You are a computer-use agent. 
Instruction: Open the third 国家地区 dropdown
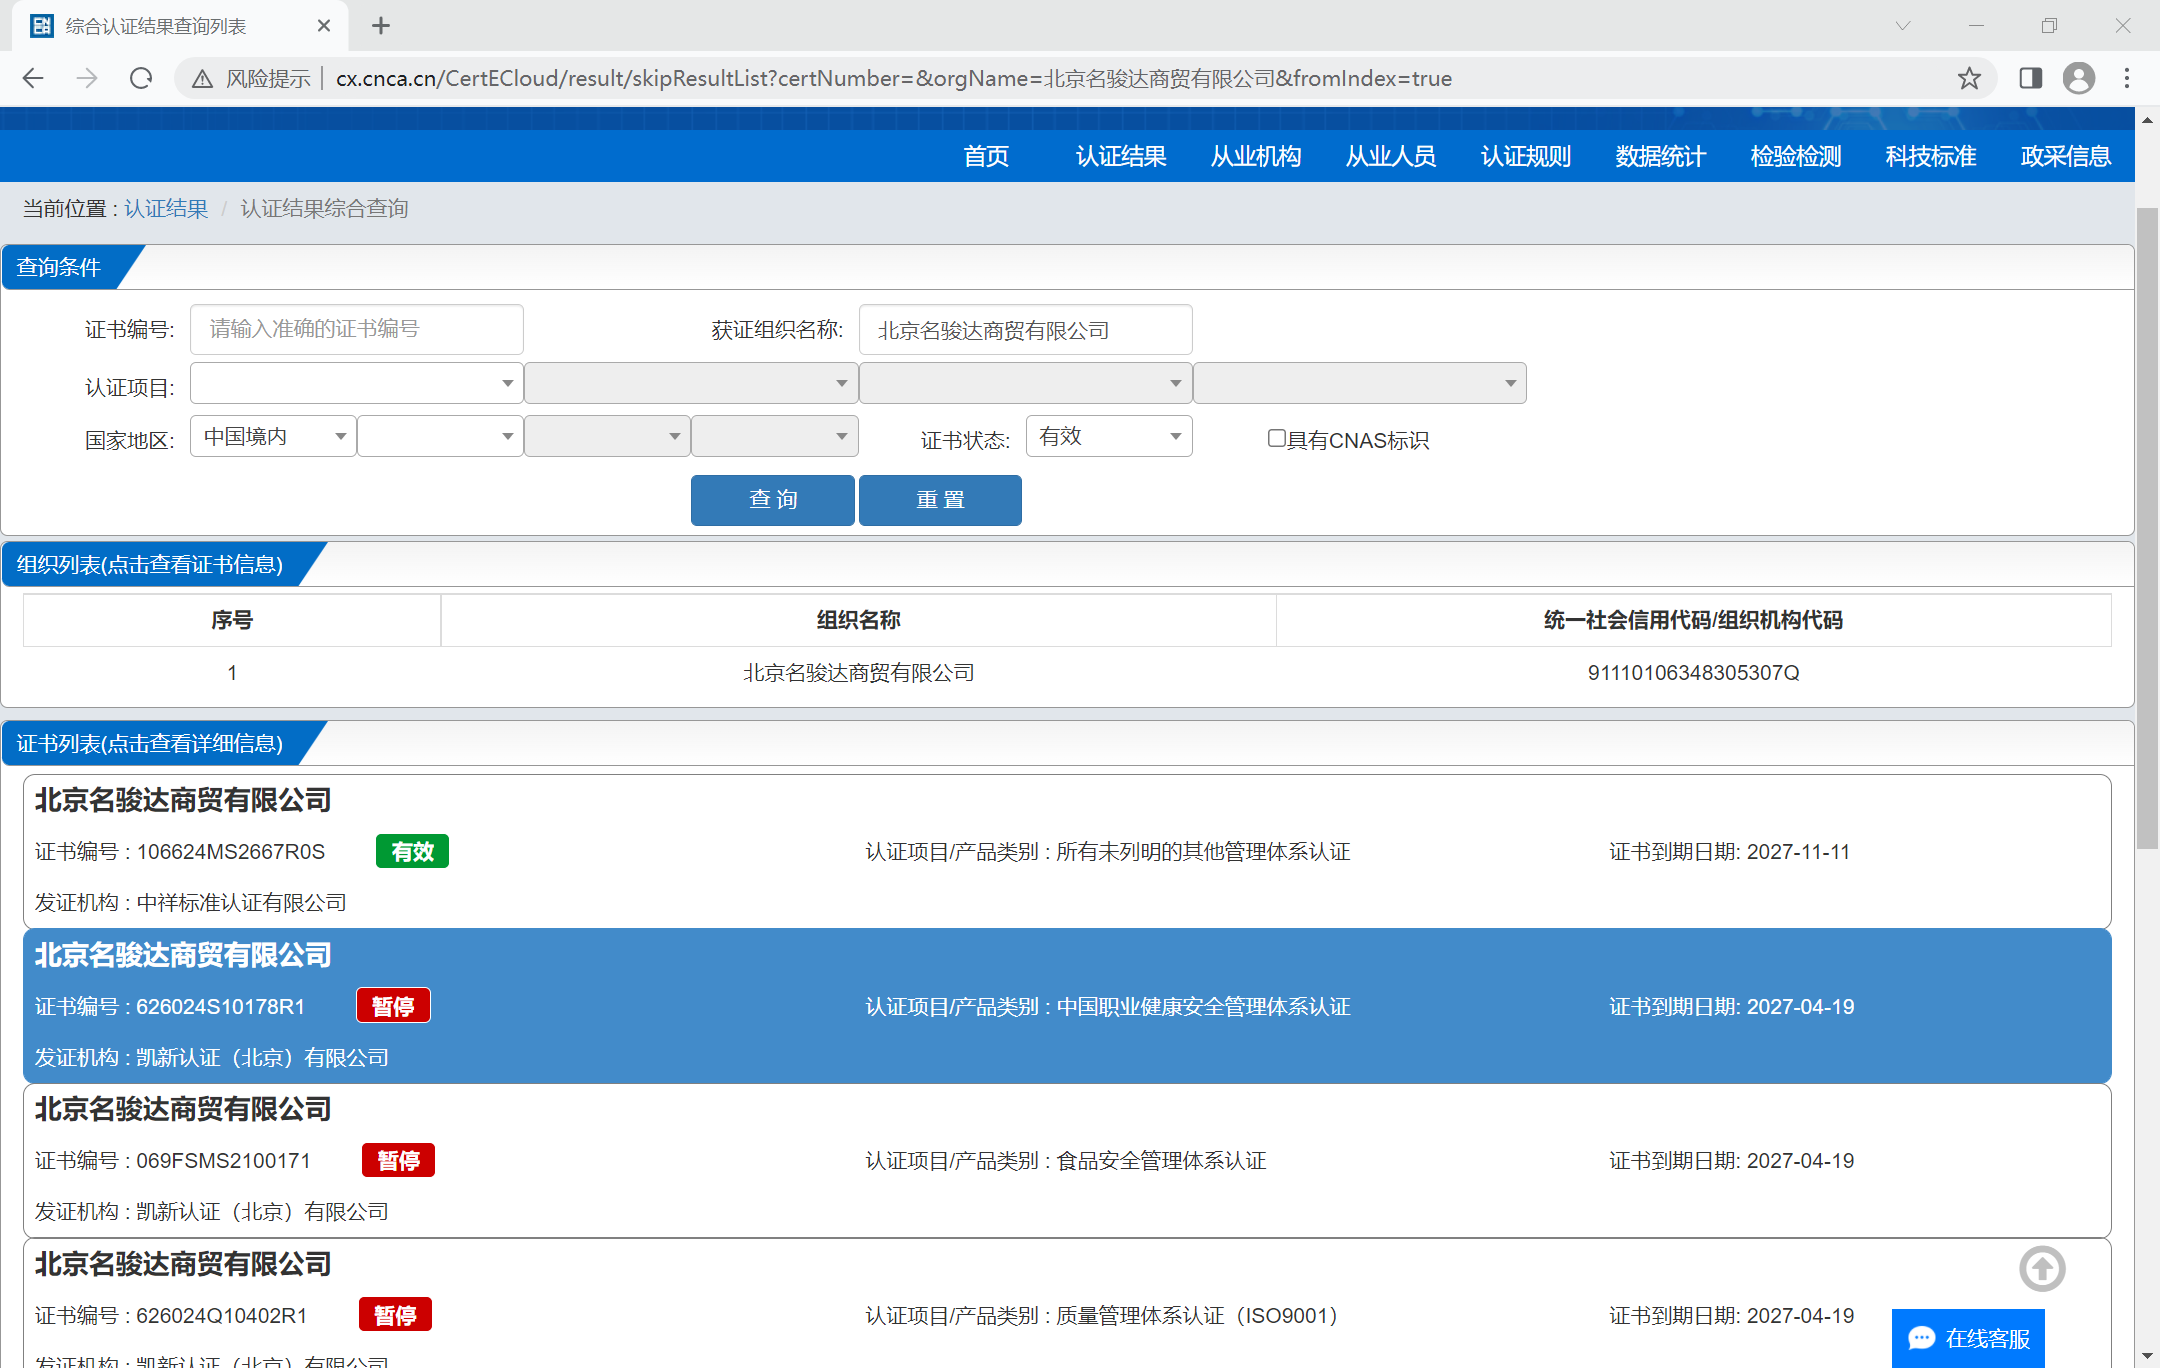coord(607,436)
